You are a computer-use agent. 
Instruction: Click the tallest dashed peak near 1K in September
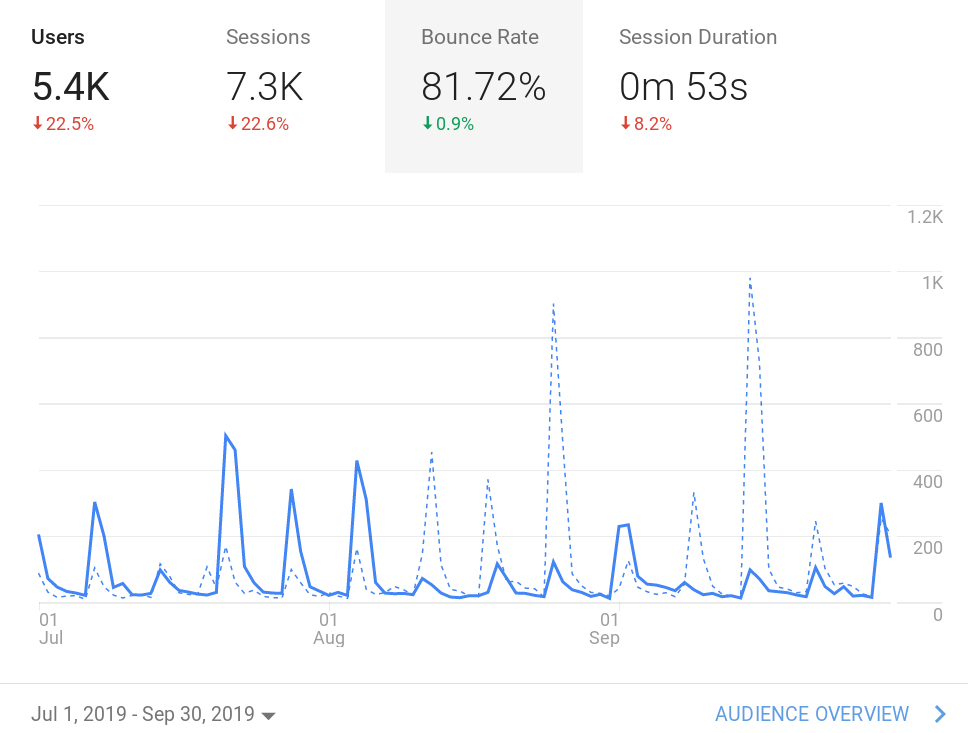pos(750,279)
